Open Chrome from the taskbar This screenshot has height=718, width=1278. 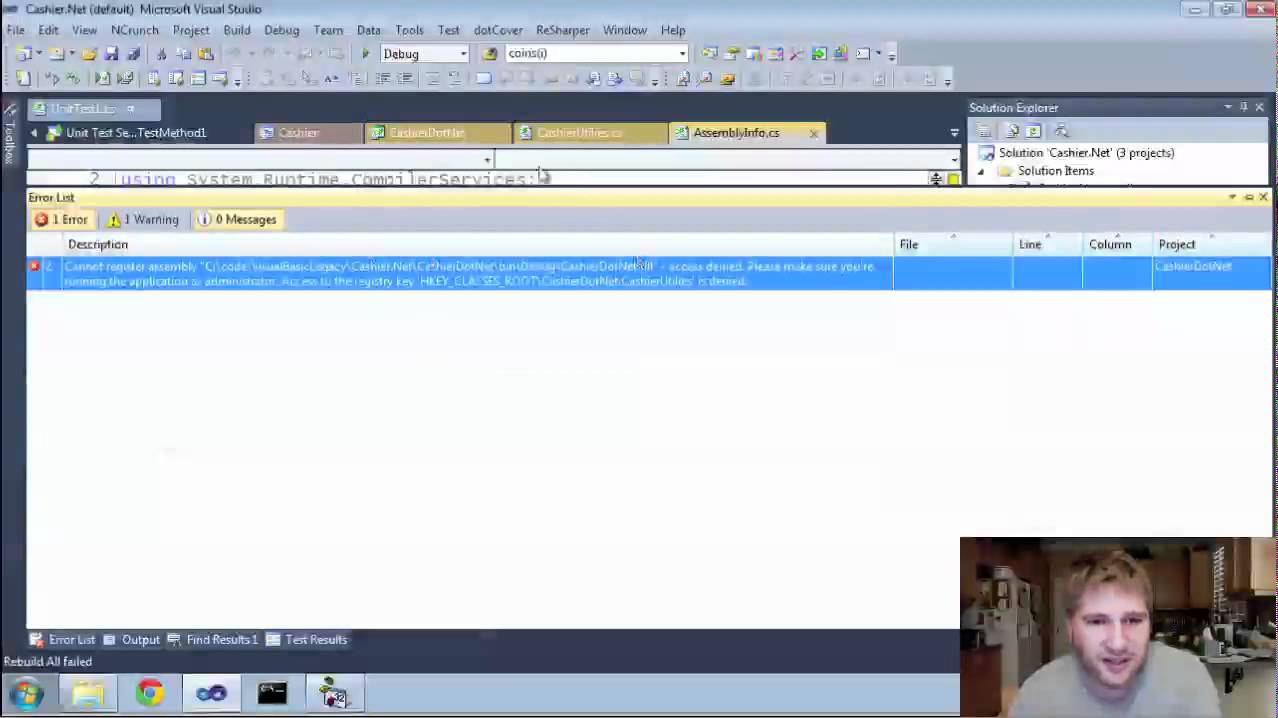click(x=150, y=694)
